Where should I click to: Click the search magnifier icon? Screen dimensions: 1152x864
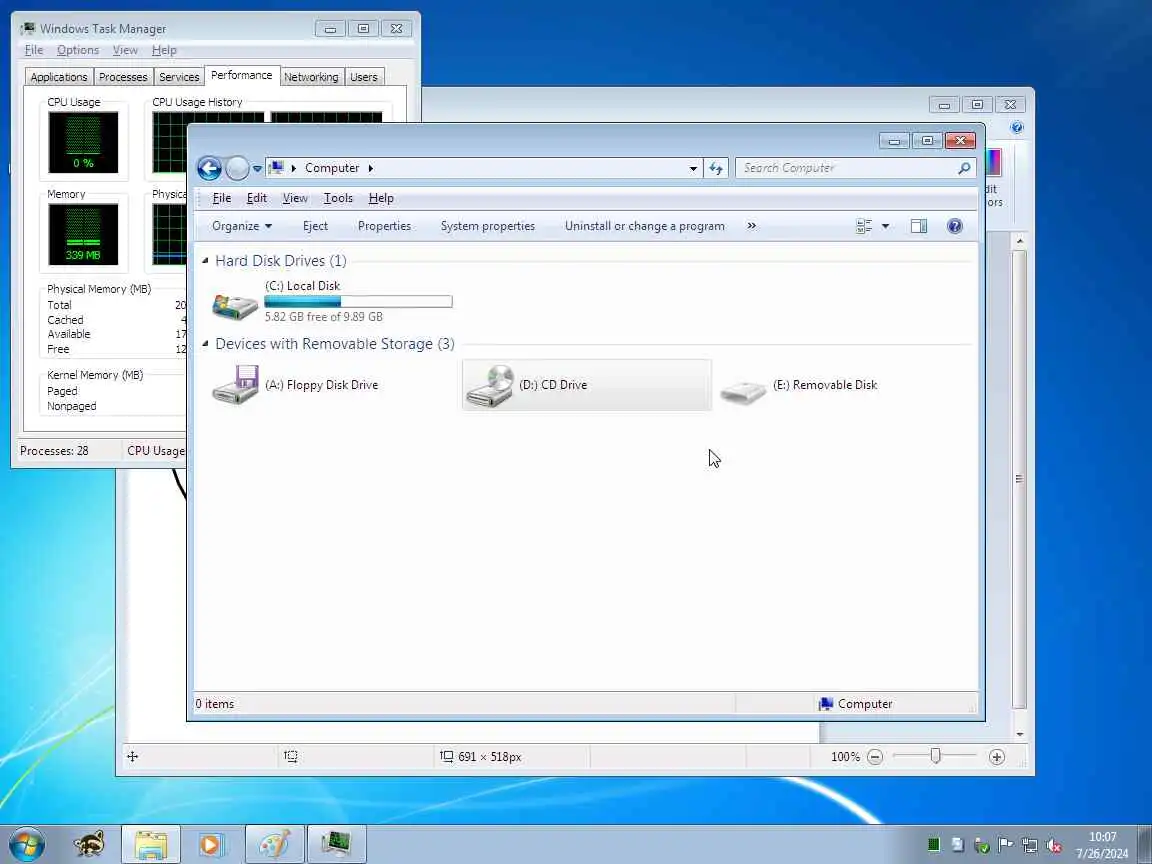point(964,168)
